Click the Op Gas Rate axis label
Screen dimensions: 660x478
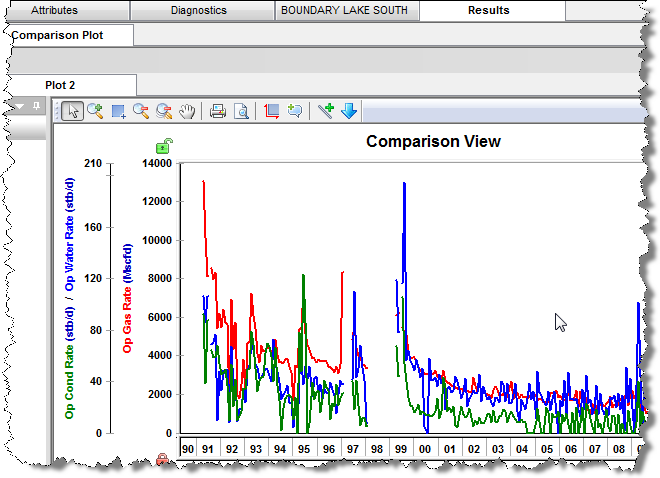pyautogui.click(x=128, y=297)
